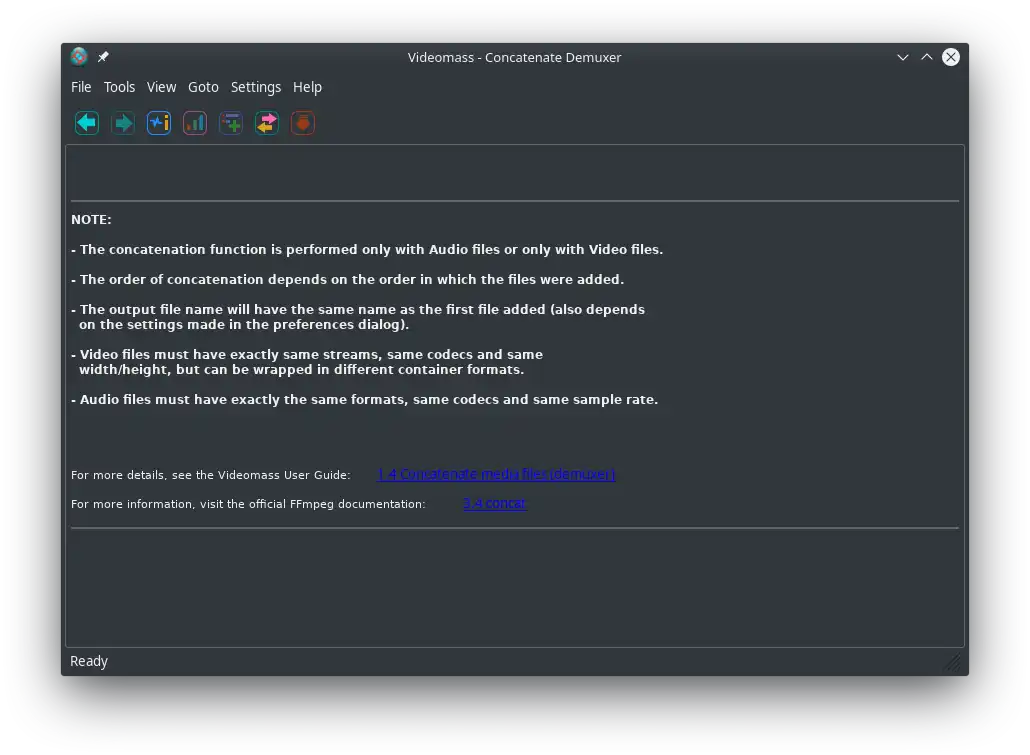Click 'For more information, visit the official FFmpeg documentation:'
The height and width of the screenshot is (755, 1030).
[248, 504]
